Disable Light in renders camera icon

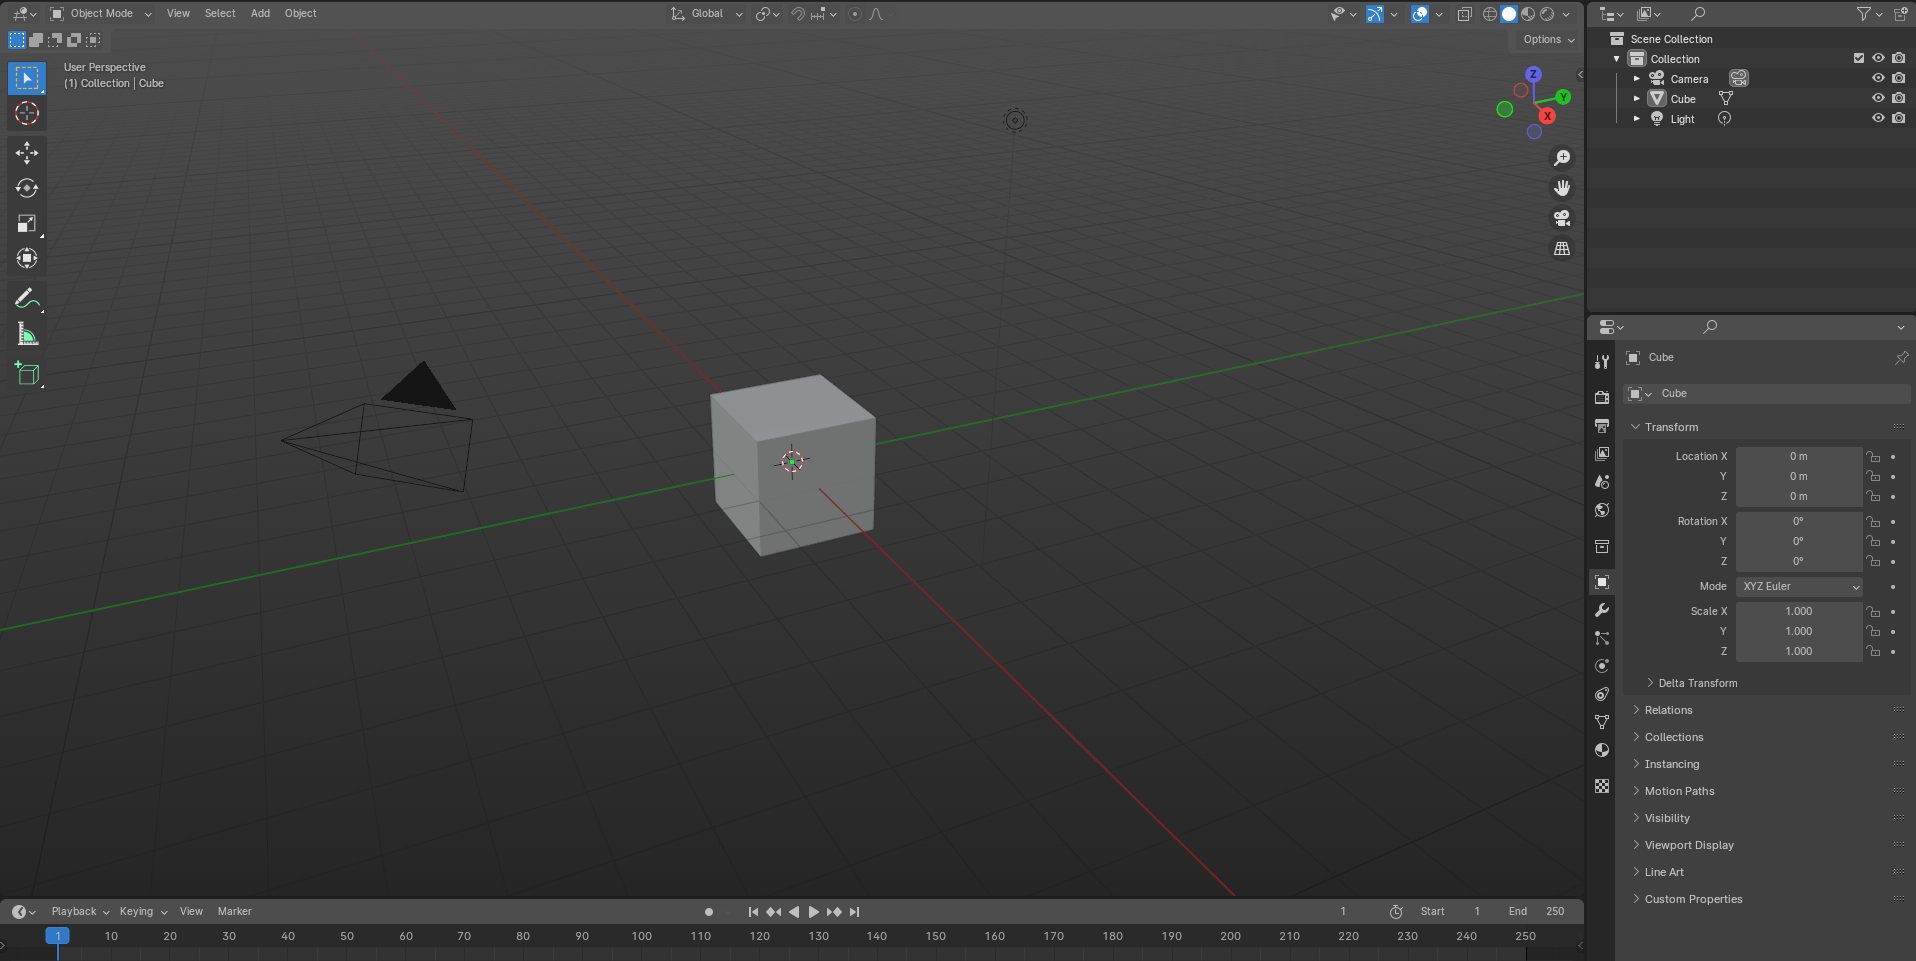pos(1898,118)
